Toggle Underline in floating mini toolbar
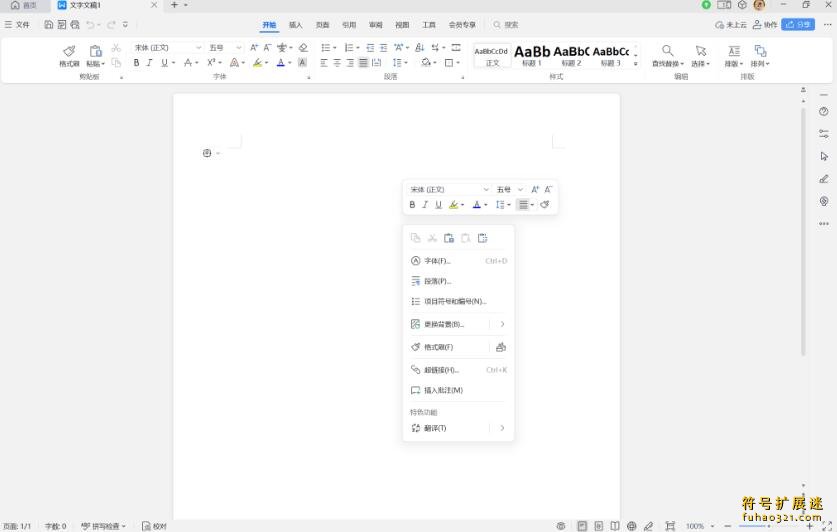 (x=438, y=204)
